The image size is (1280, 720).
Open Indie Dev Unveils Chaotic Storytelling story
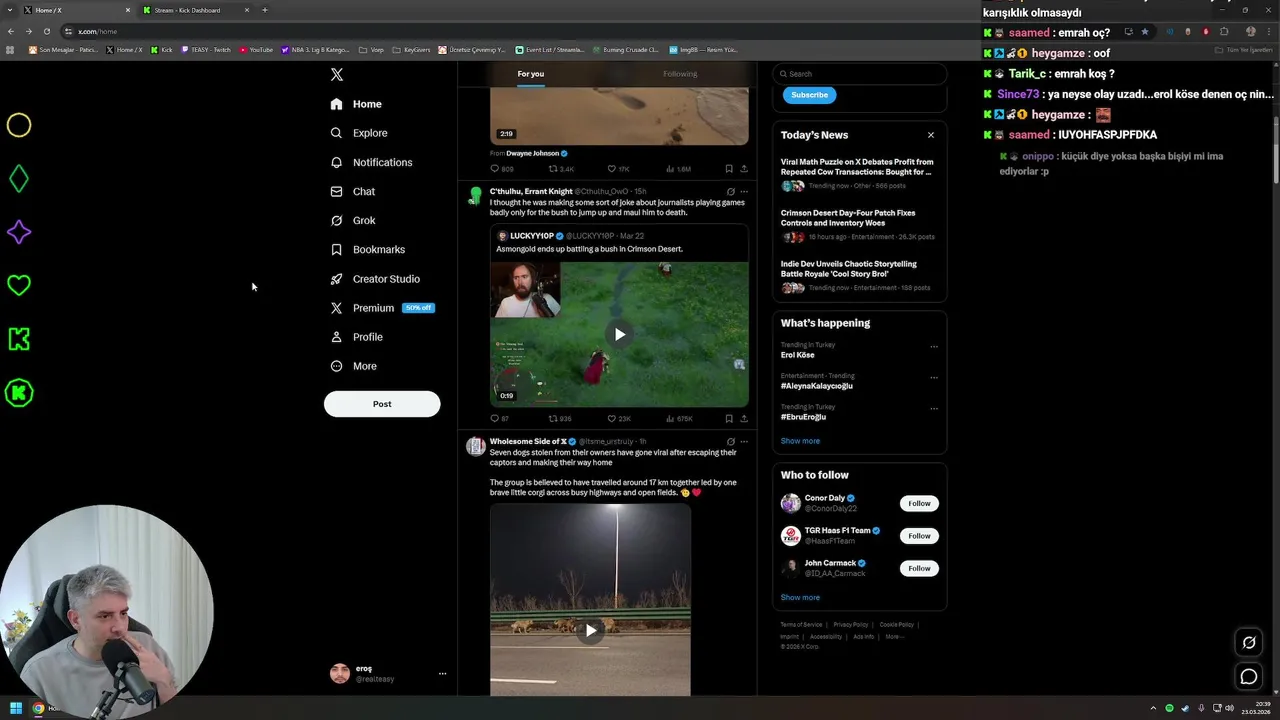pos(858,275)
